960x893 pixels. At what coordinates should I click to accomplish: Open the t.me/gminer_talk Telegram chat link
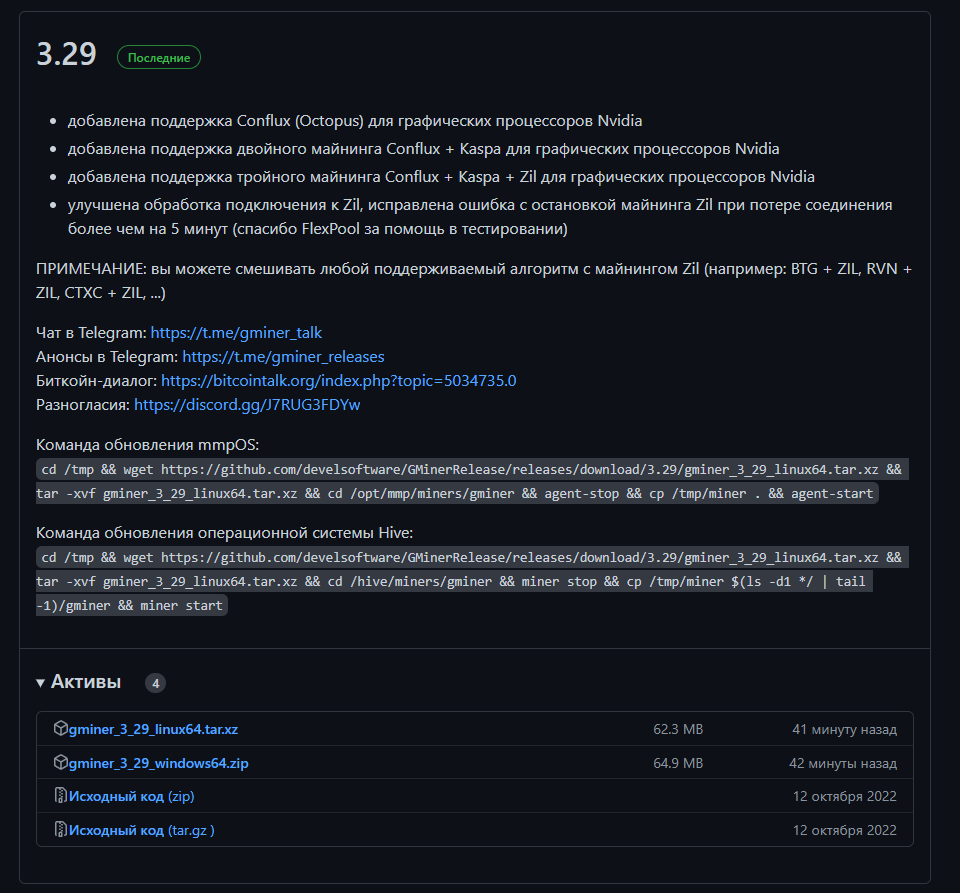pos(236,332)
